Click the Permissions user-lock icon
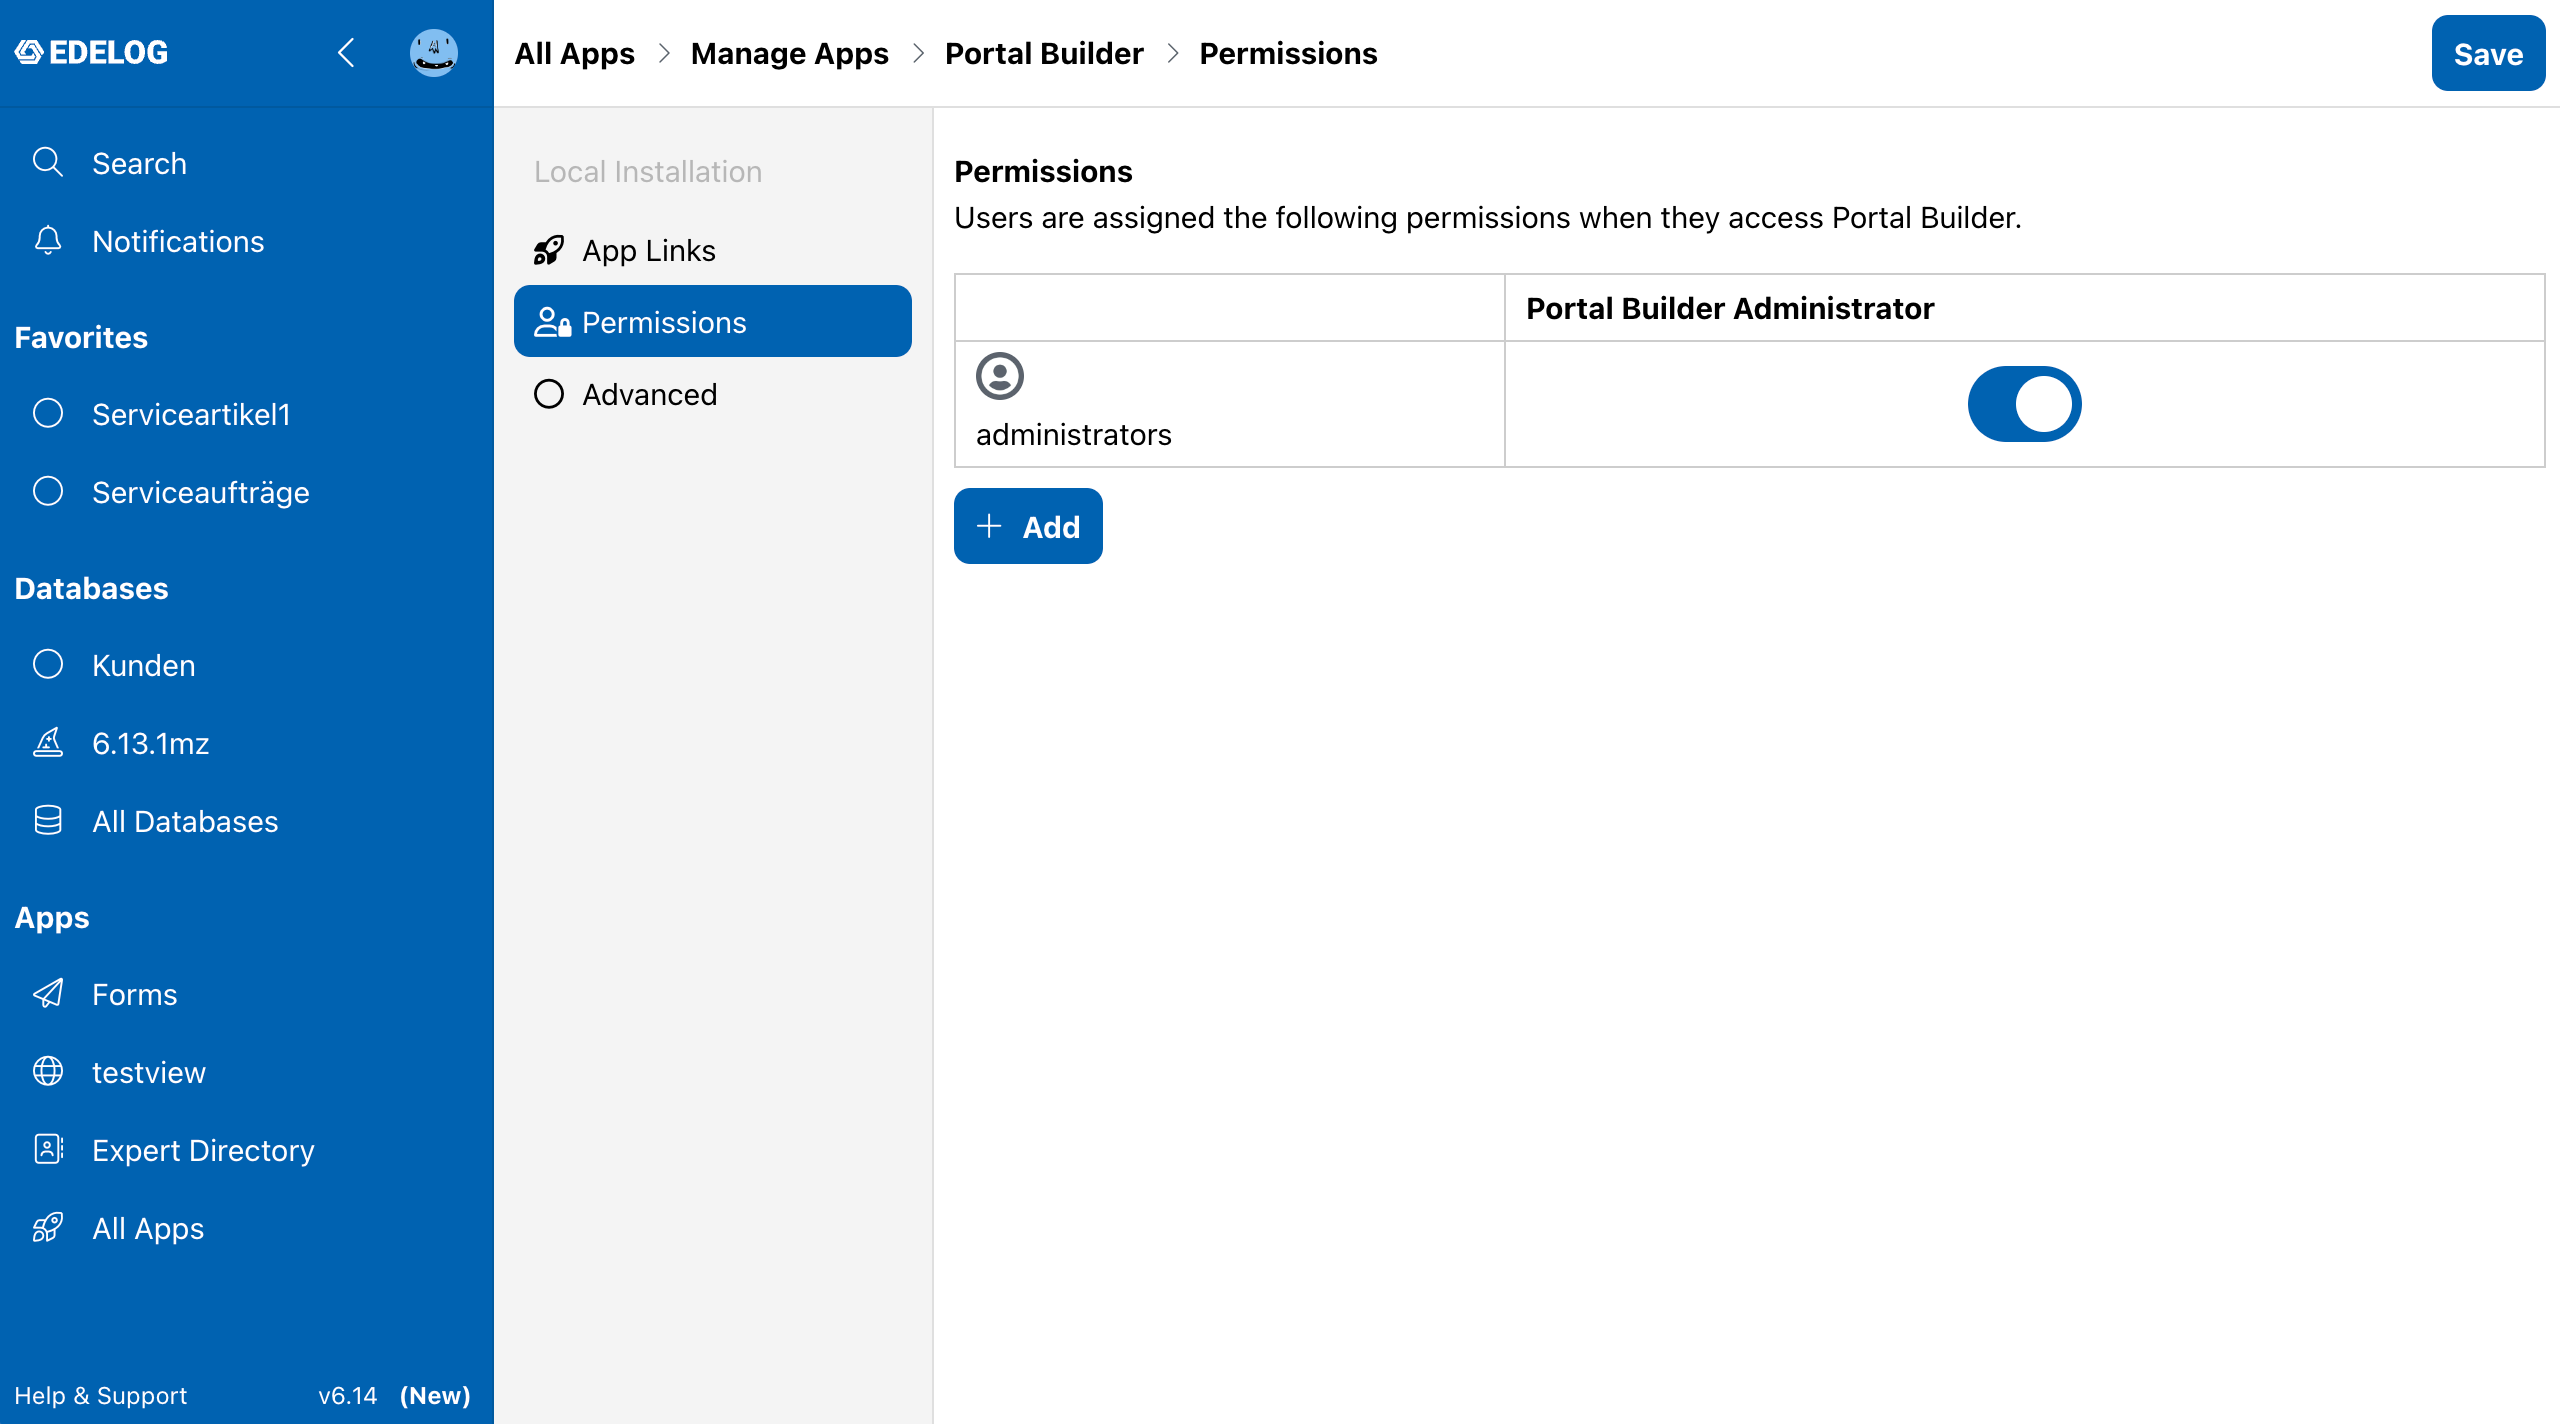2560x1424 pixels. point(552,322)
